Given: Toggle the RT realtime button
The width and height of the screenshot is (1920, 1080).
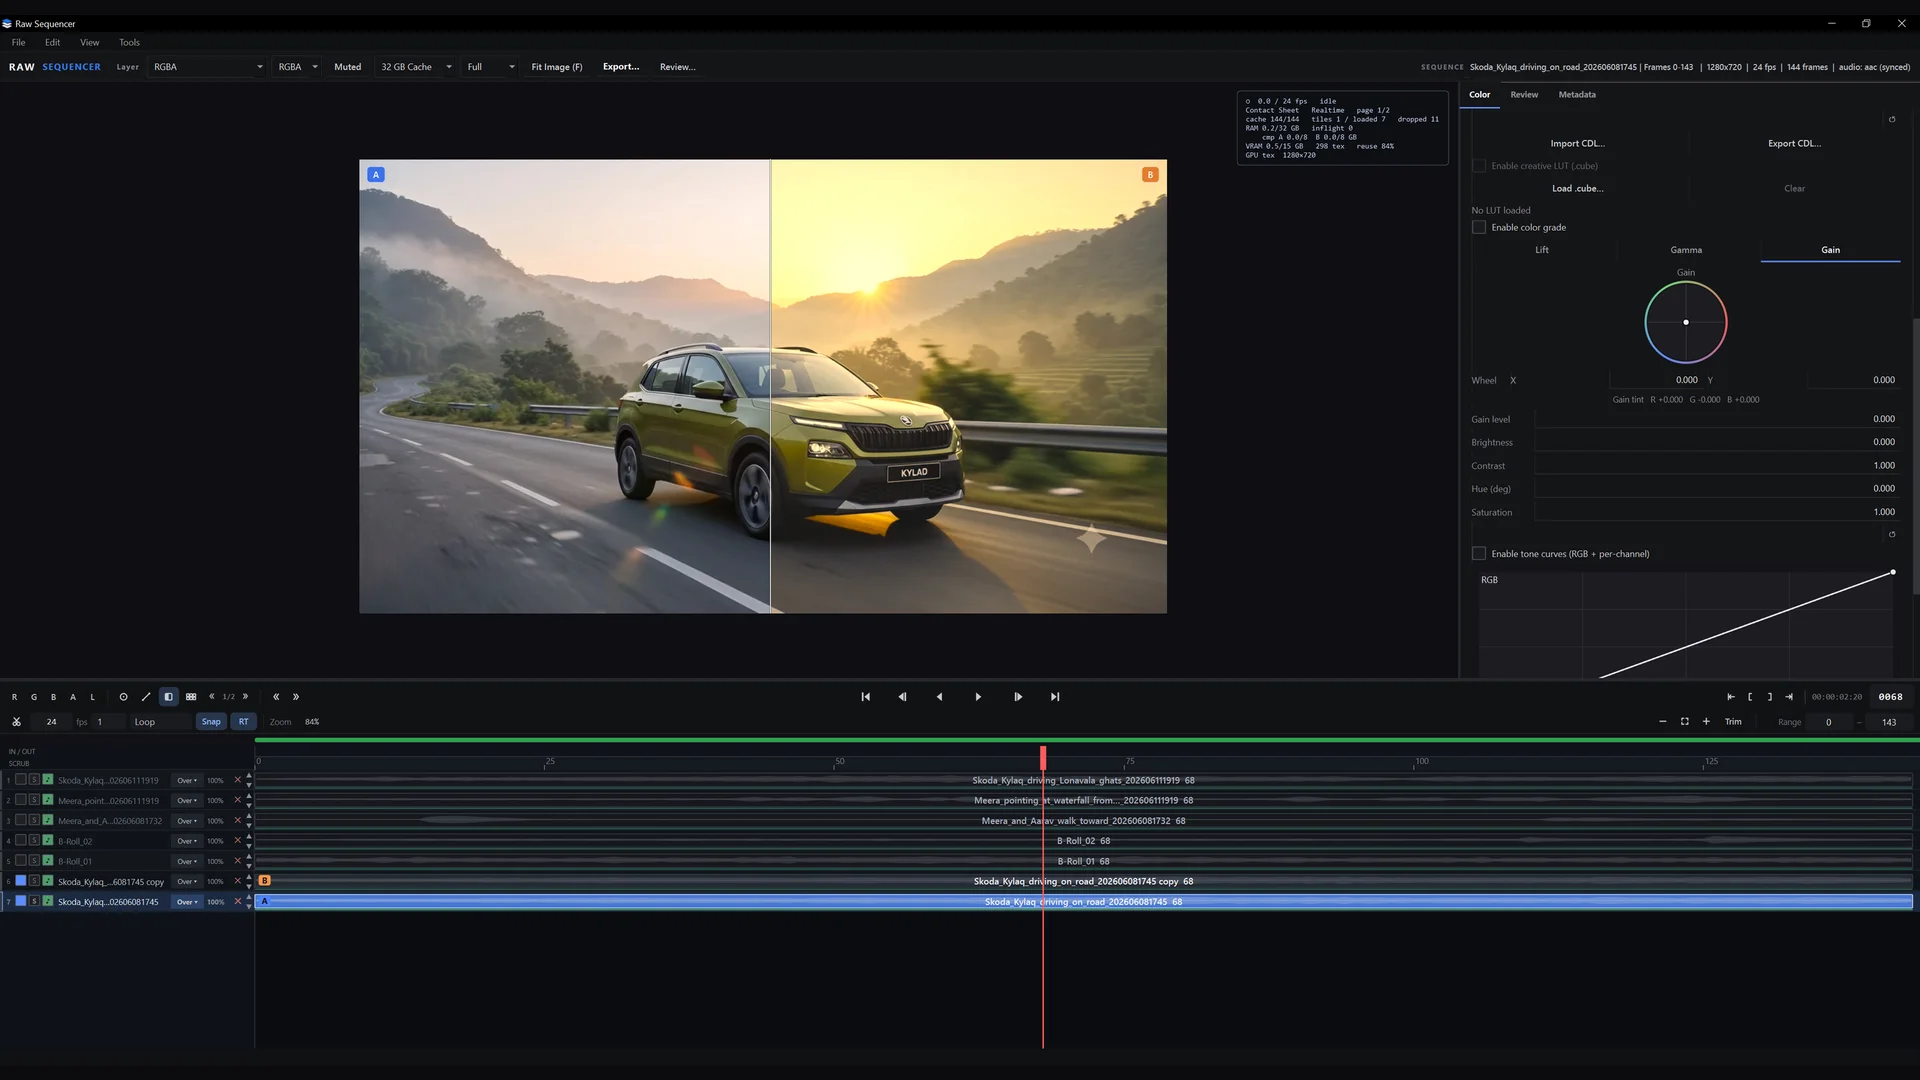Looking at the screenshot, I should tap(244, 722).
